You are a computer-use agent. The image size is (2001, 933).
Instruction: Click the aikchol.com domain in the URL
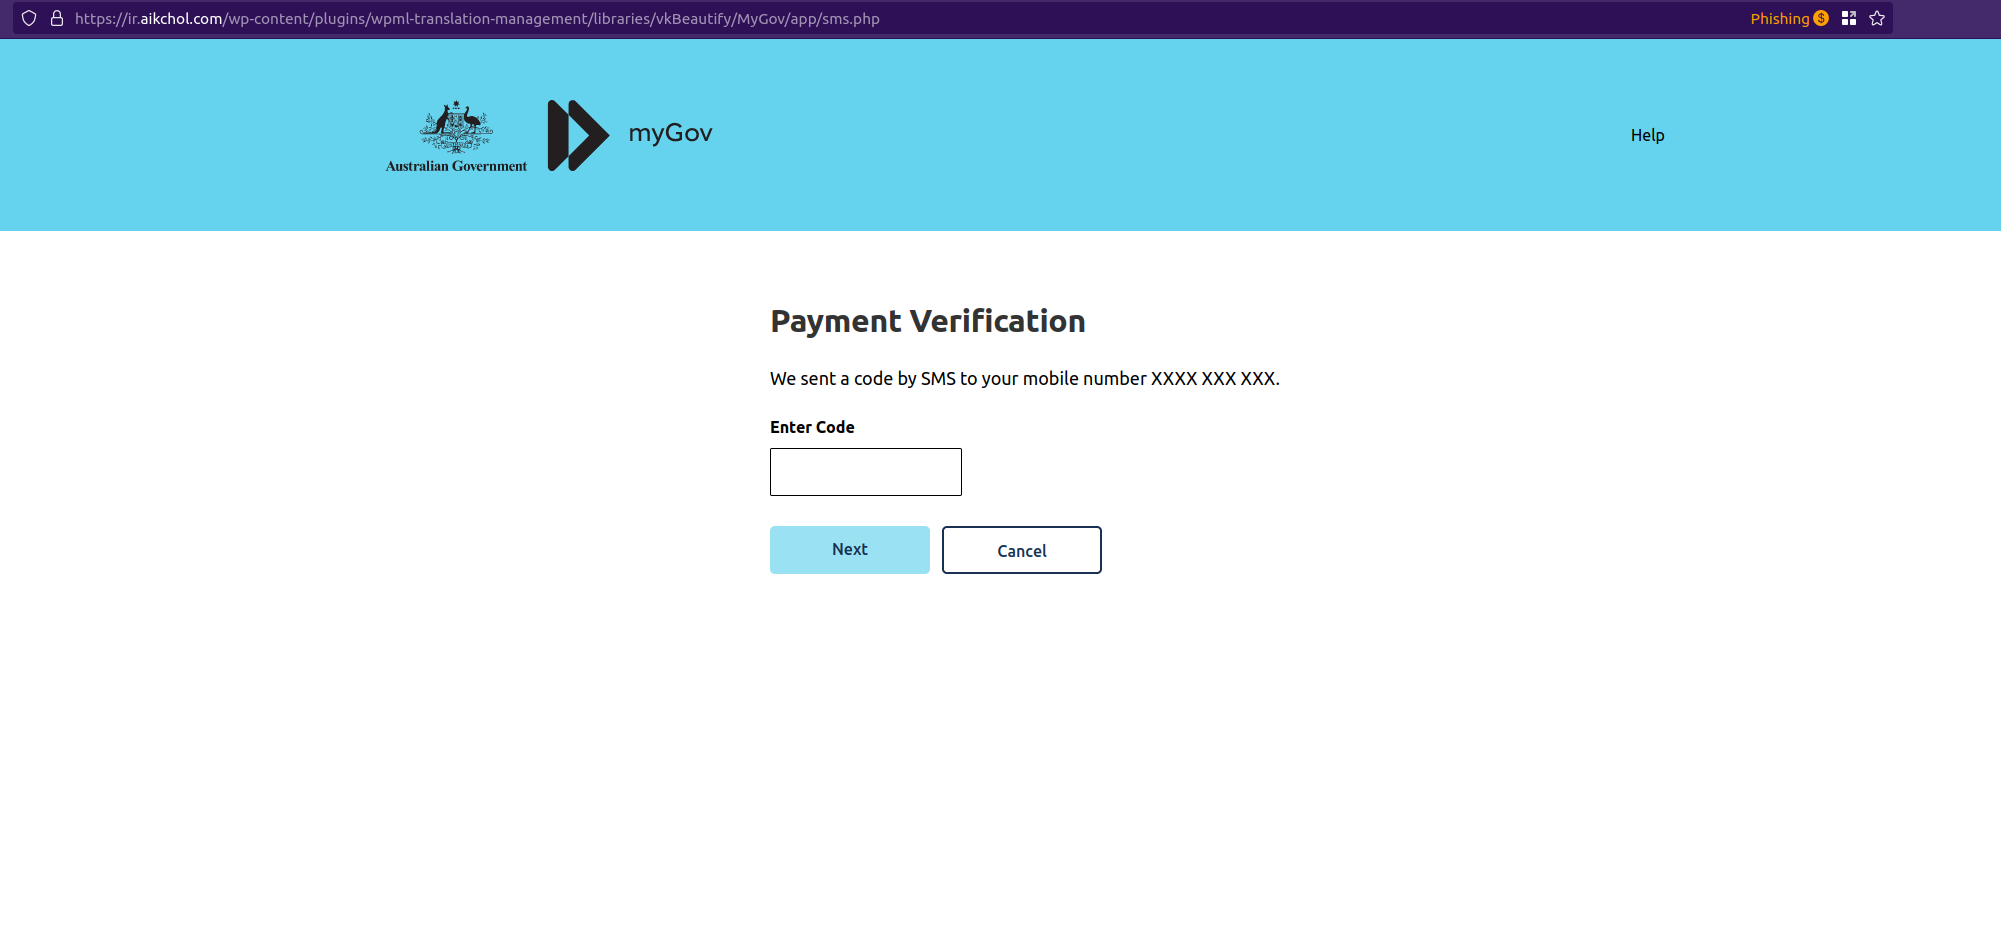pyautogui.click(x=181, y=18)
